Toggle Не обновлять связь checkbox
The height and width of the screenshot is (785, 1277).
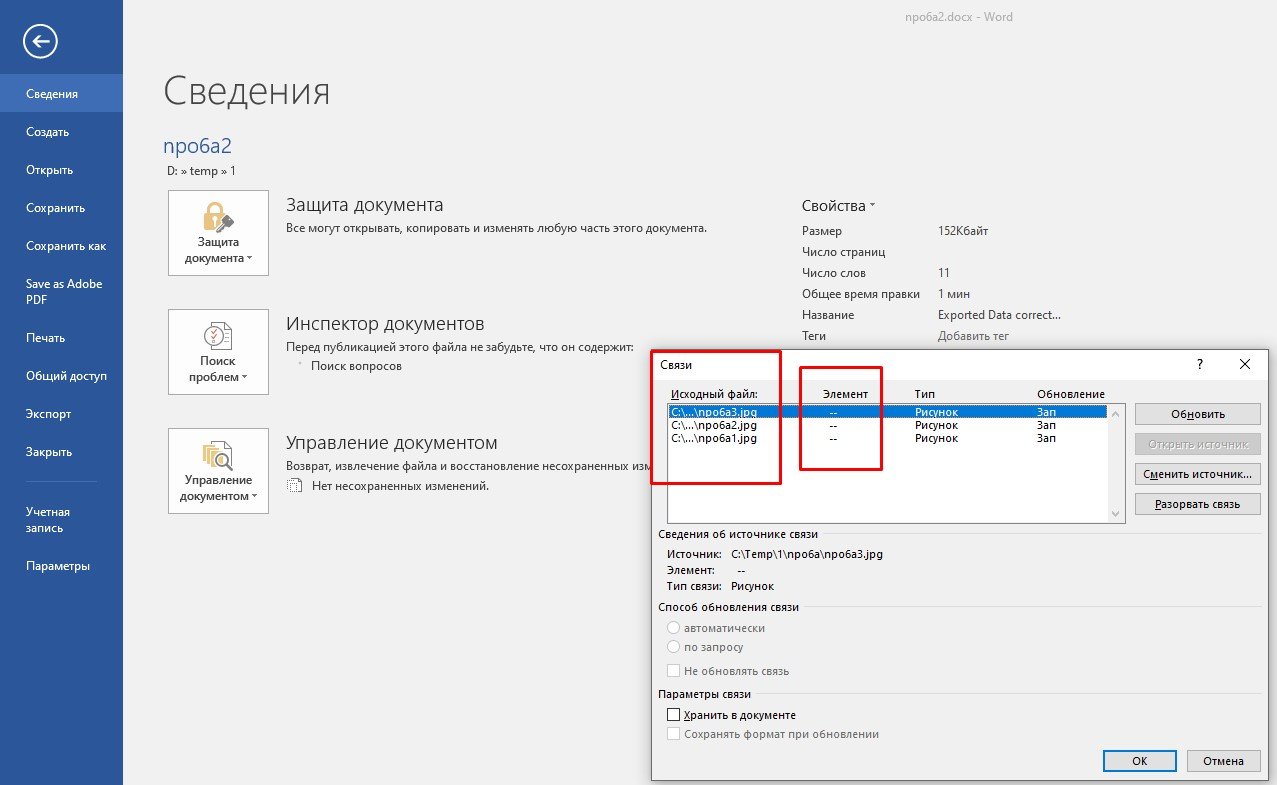coord(674,671)
